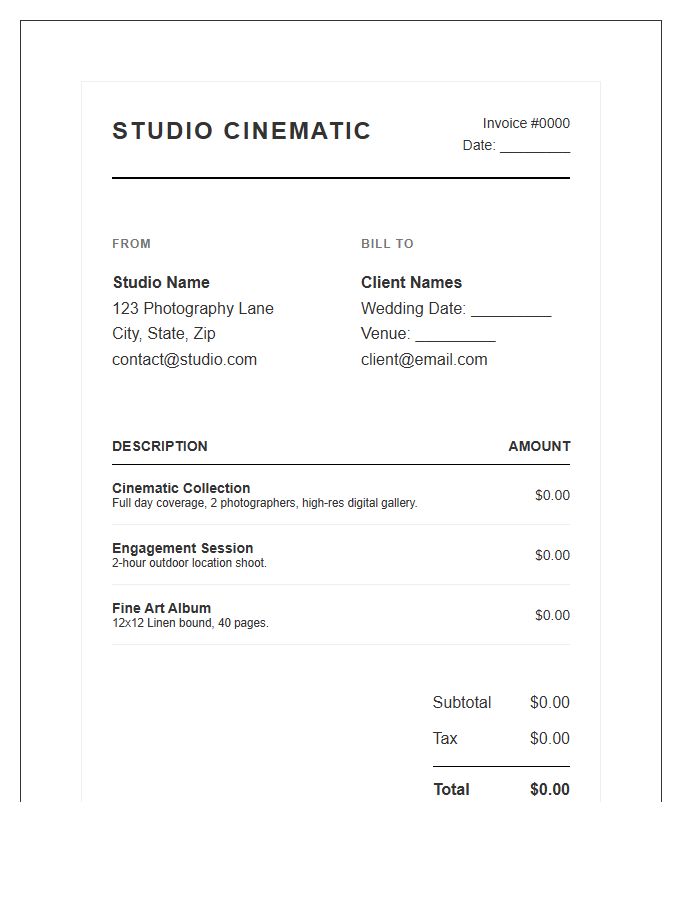
Task: Click the AMOUNT column header
Action: [x=539, y=447]
